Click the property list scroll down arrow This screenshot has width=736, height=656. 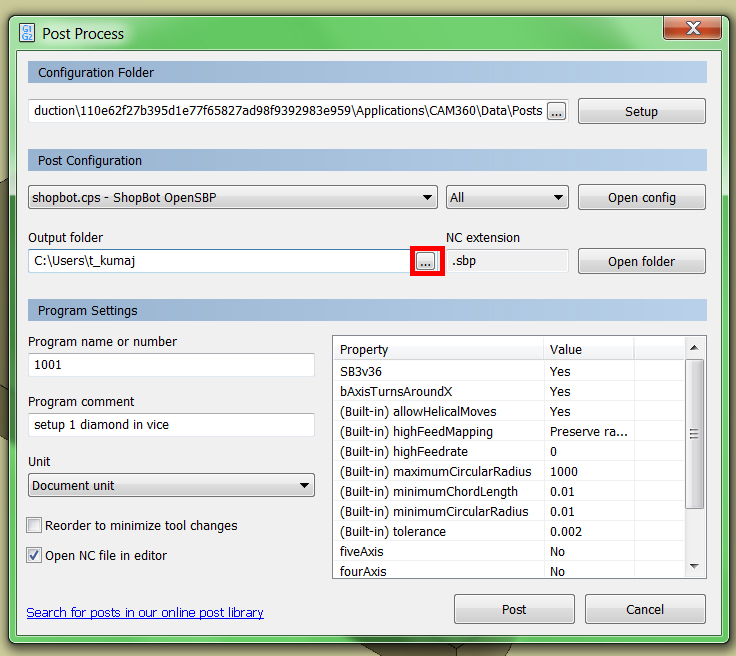click(x=694, y=566)
